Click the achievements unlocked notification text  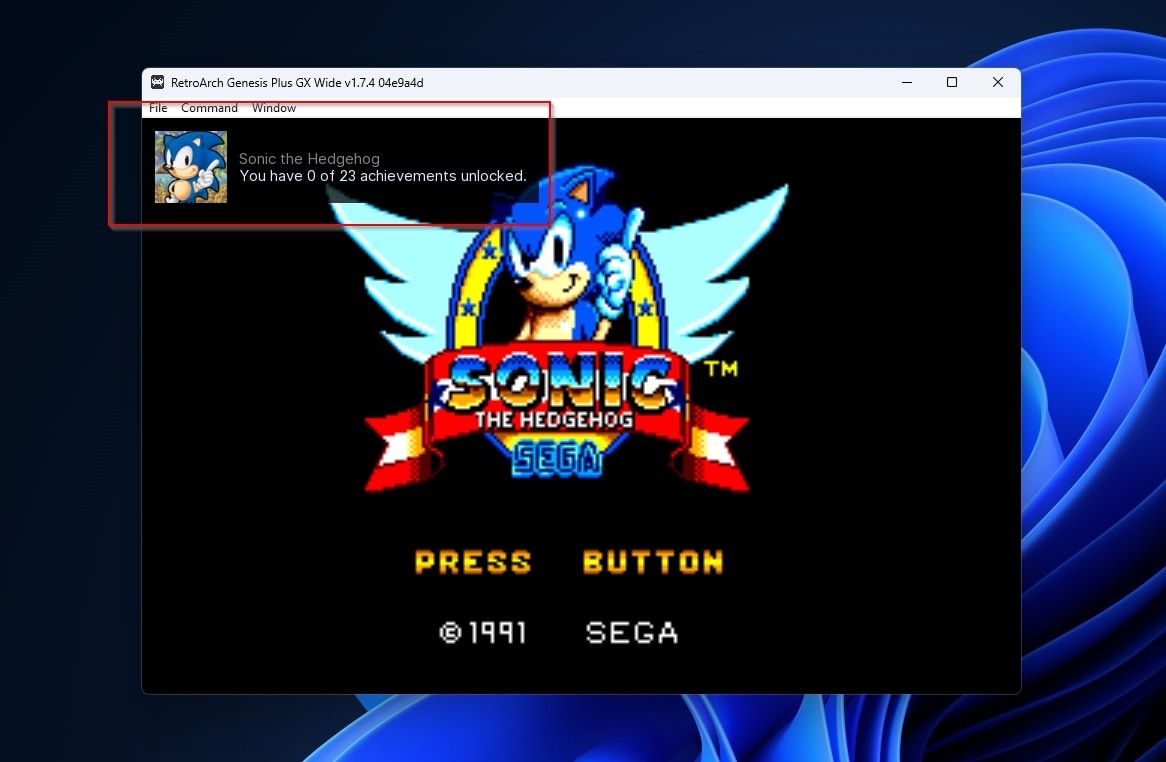click(x=383, y=176)
